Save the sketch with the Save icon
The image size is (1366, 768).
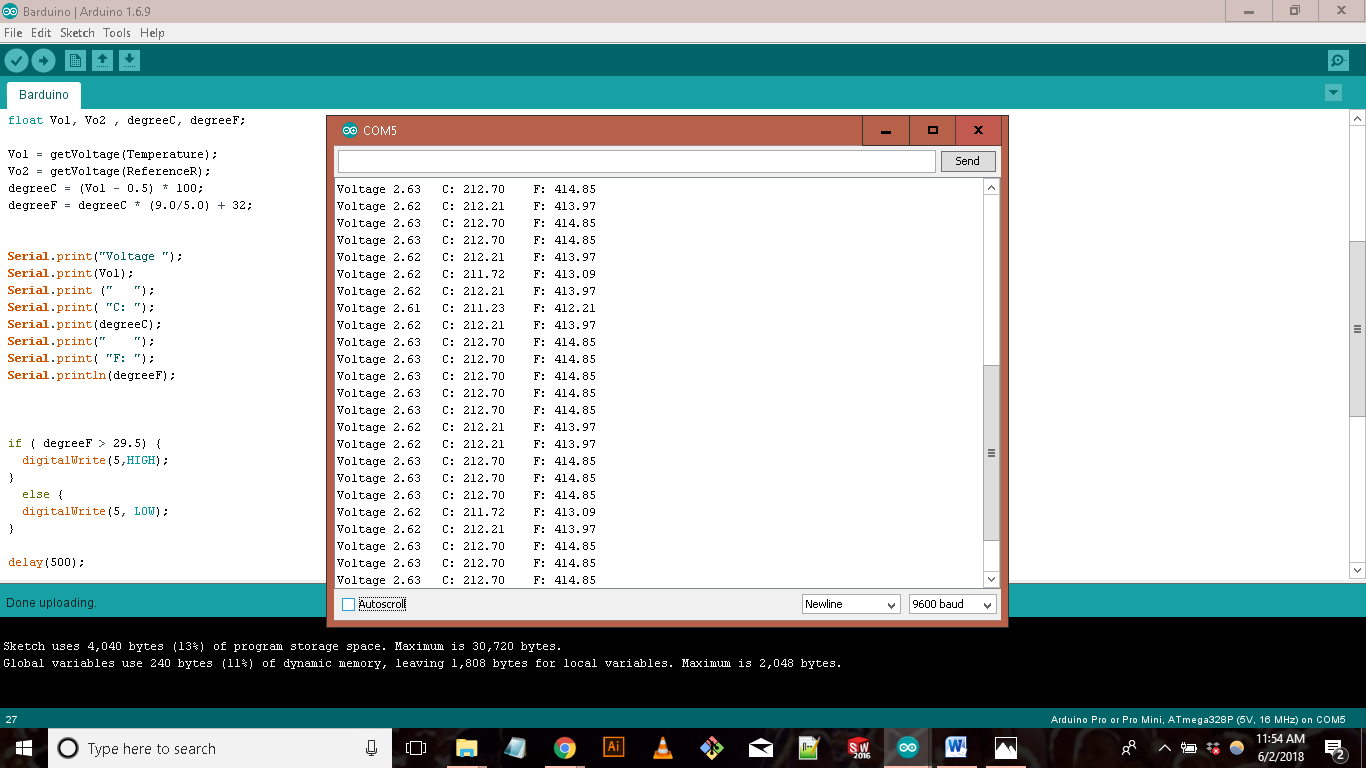(x=129, y=61)
